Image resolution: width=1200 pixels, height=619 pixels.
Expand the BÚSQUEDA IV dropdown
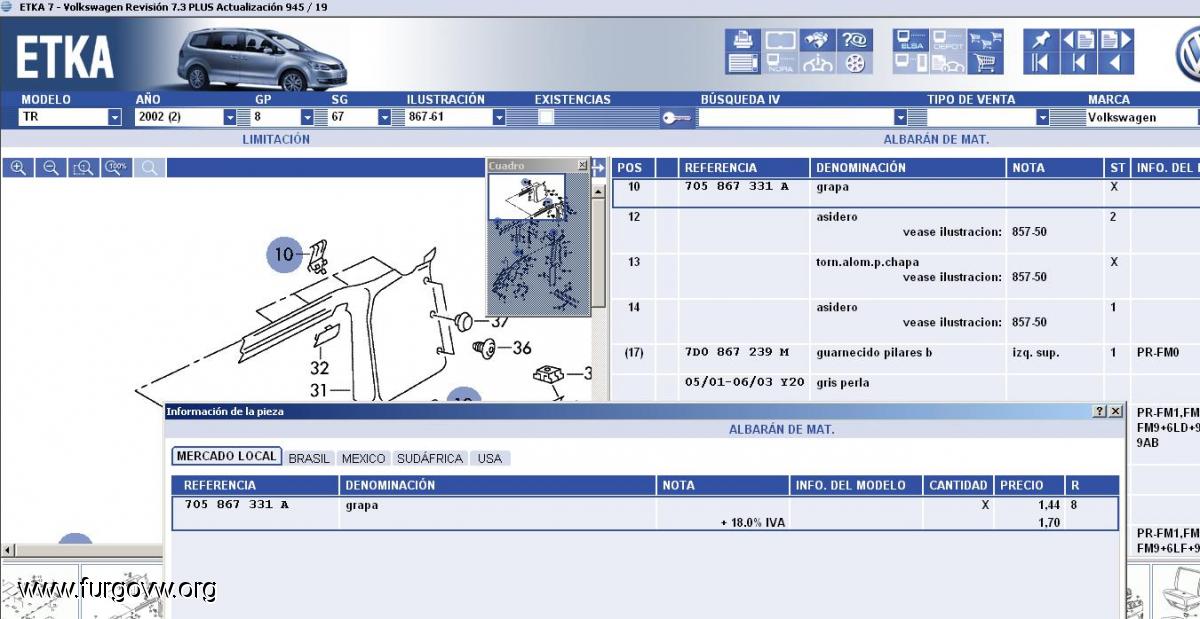click(x=900, y=117)
